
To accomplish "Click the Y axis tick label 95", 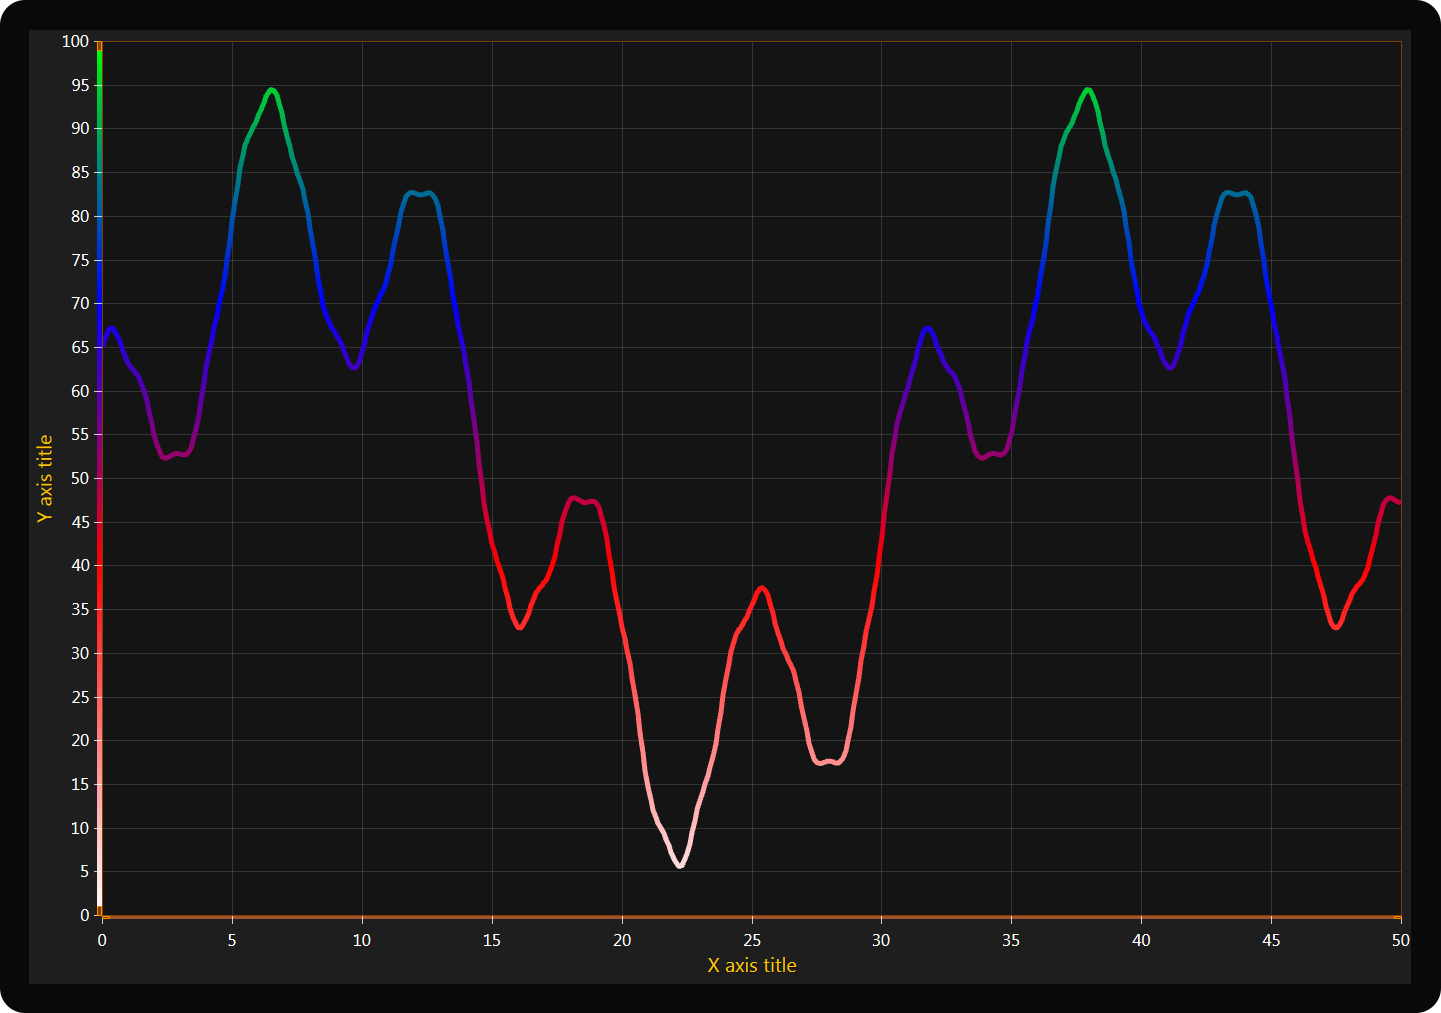I will [x=80, y=85].
